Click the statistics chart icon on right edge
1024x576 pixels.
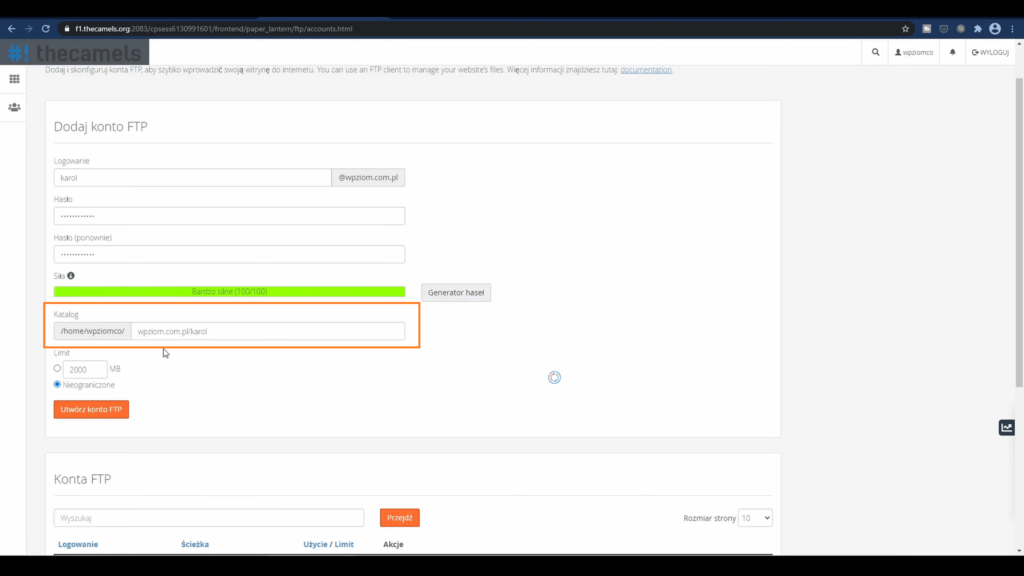tap(1006, 428)
